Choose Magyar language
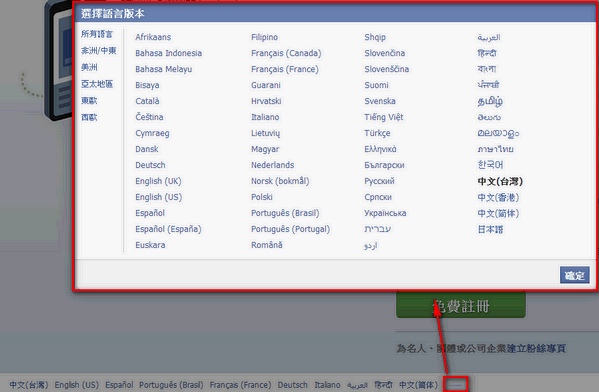Viewport: 599px width, 392px height. click(265, 149)
